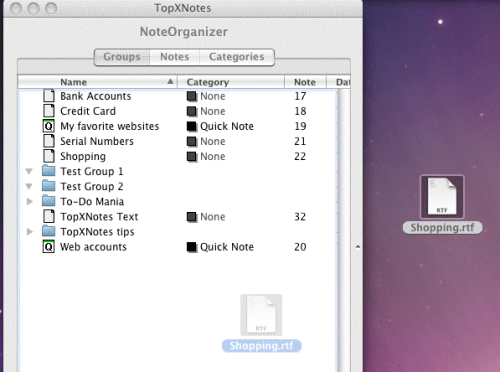Click the category color swatch for Serial Numbers
Viewport: 500px width, 372px height.
coord(192,141)
